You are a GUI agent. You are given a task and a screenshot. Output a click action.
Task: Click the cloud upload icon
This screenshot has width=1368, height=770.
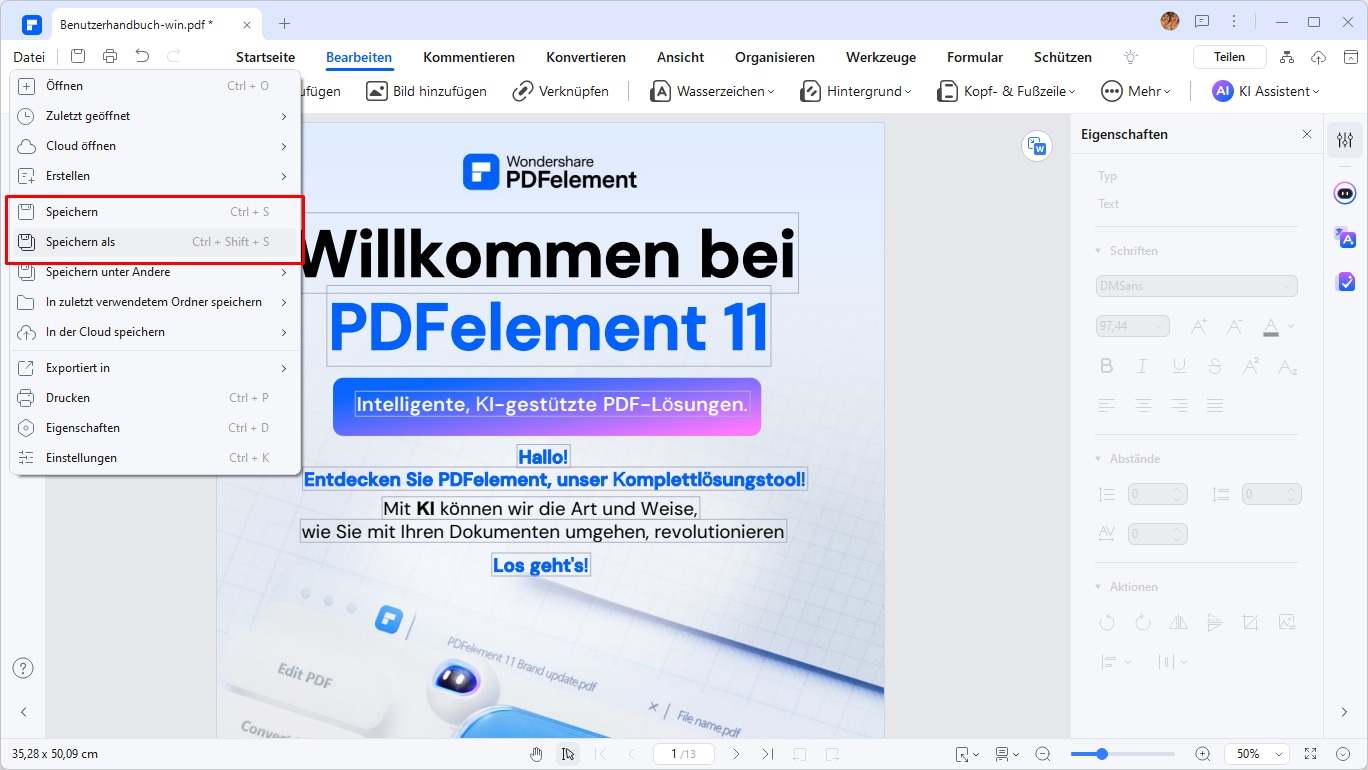1318,57
